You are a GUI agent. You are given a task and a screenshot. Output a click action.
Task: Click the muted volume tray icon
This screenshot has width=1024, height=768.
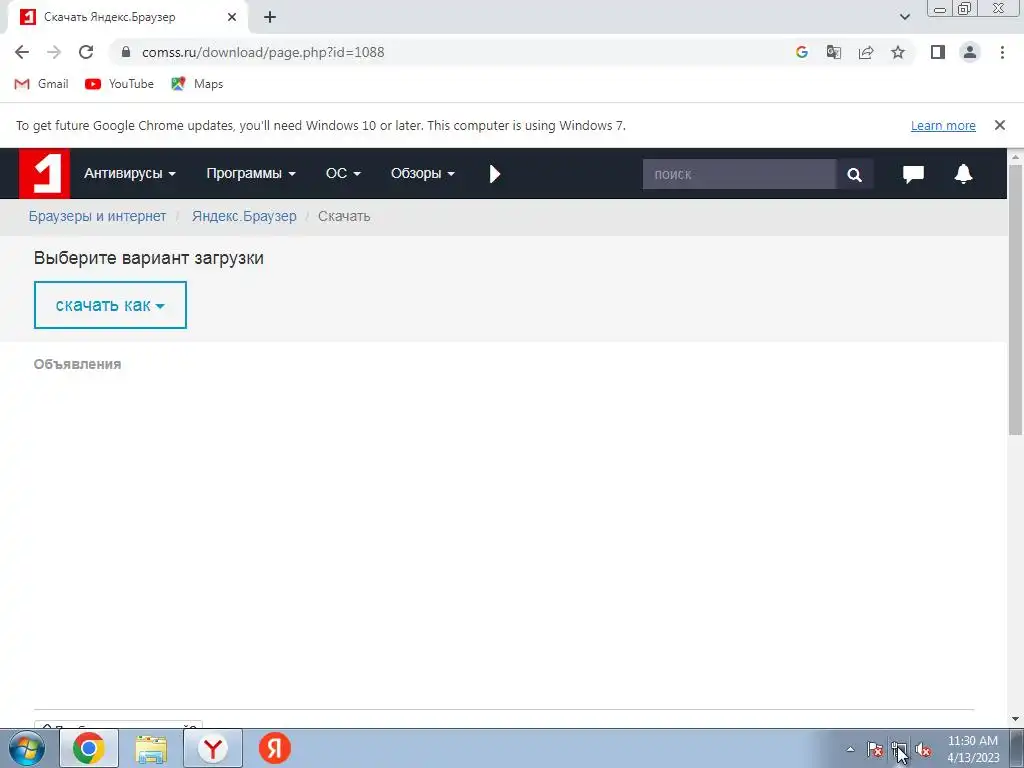[923, 750]
